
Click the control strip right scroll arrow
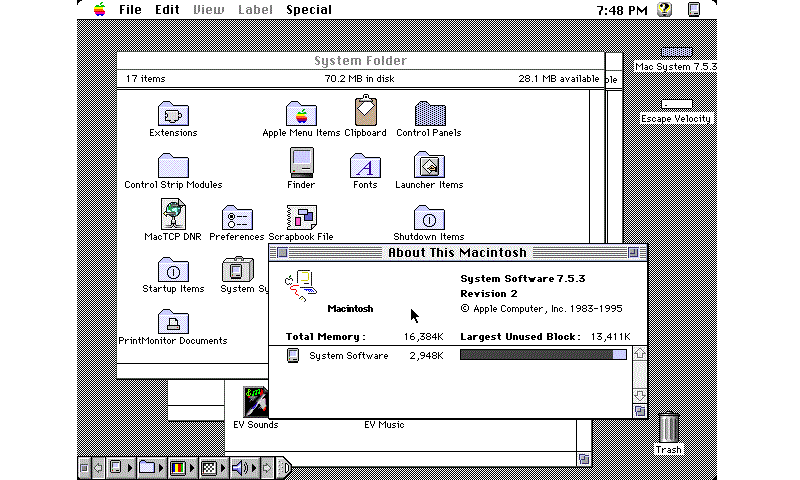267,467
